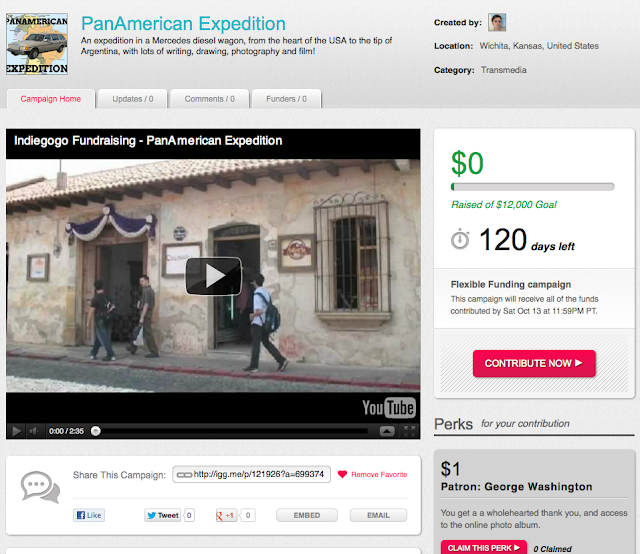Click the Facebook Like button

89,515
